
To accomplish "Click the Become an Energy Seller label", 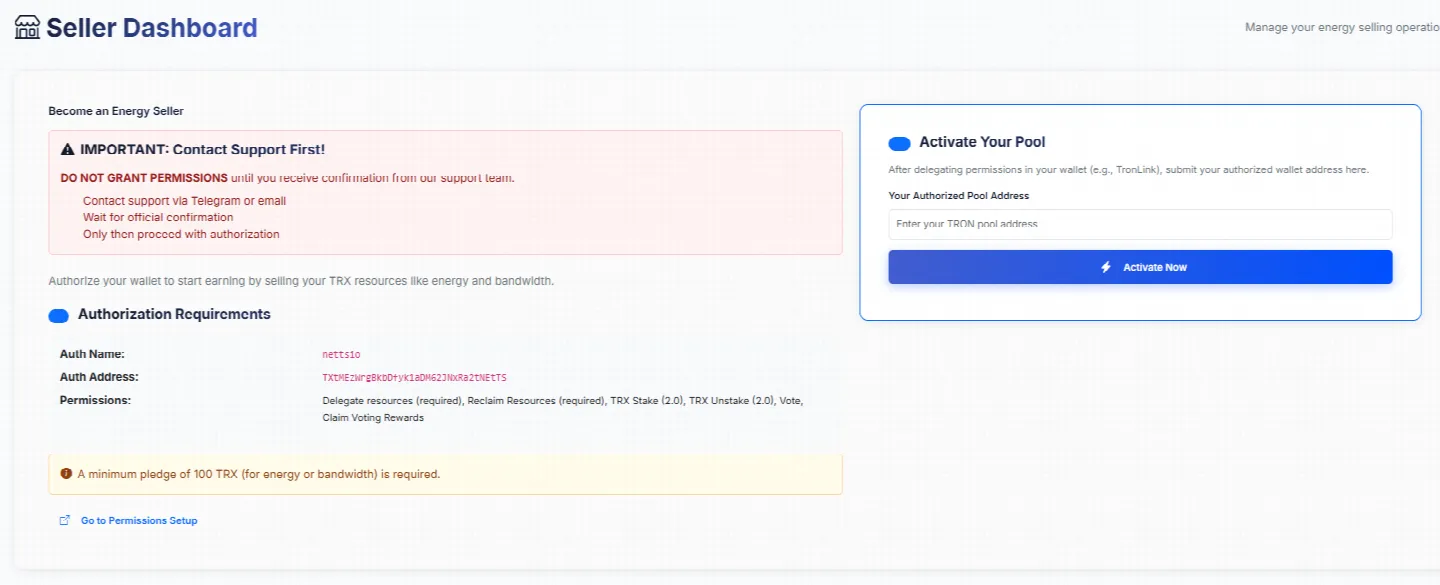I will pyautogui.click(x=116, y=111).
